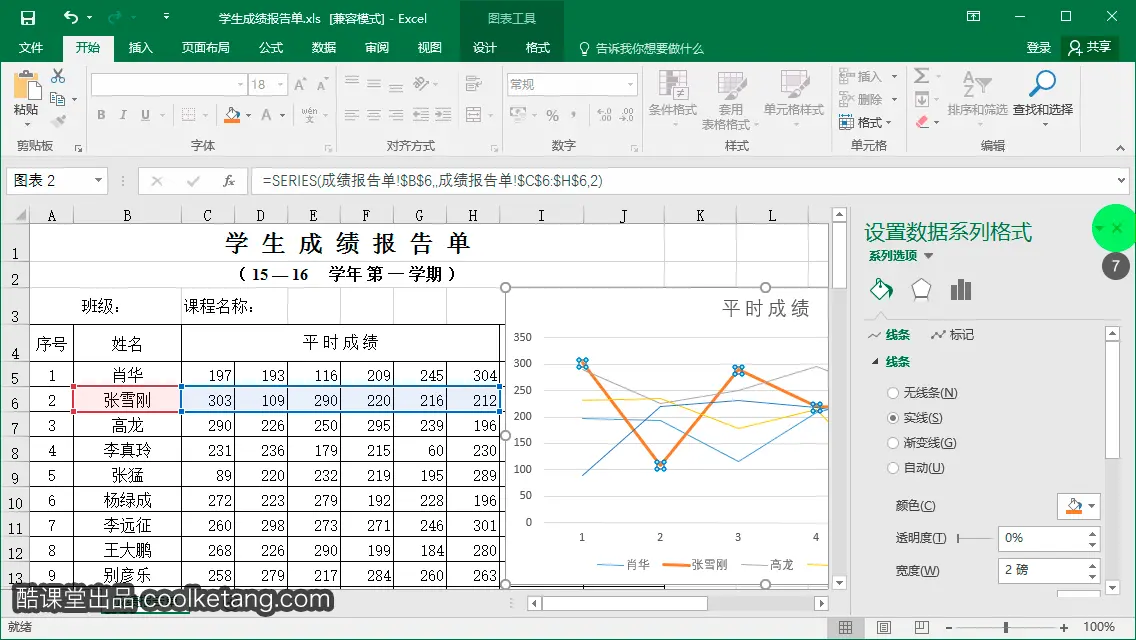Viewport: 1136px width, 640px height.
Task: Click the Paste clipboard icon
Action: pos(26,86)
